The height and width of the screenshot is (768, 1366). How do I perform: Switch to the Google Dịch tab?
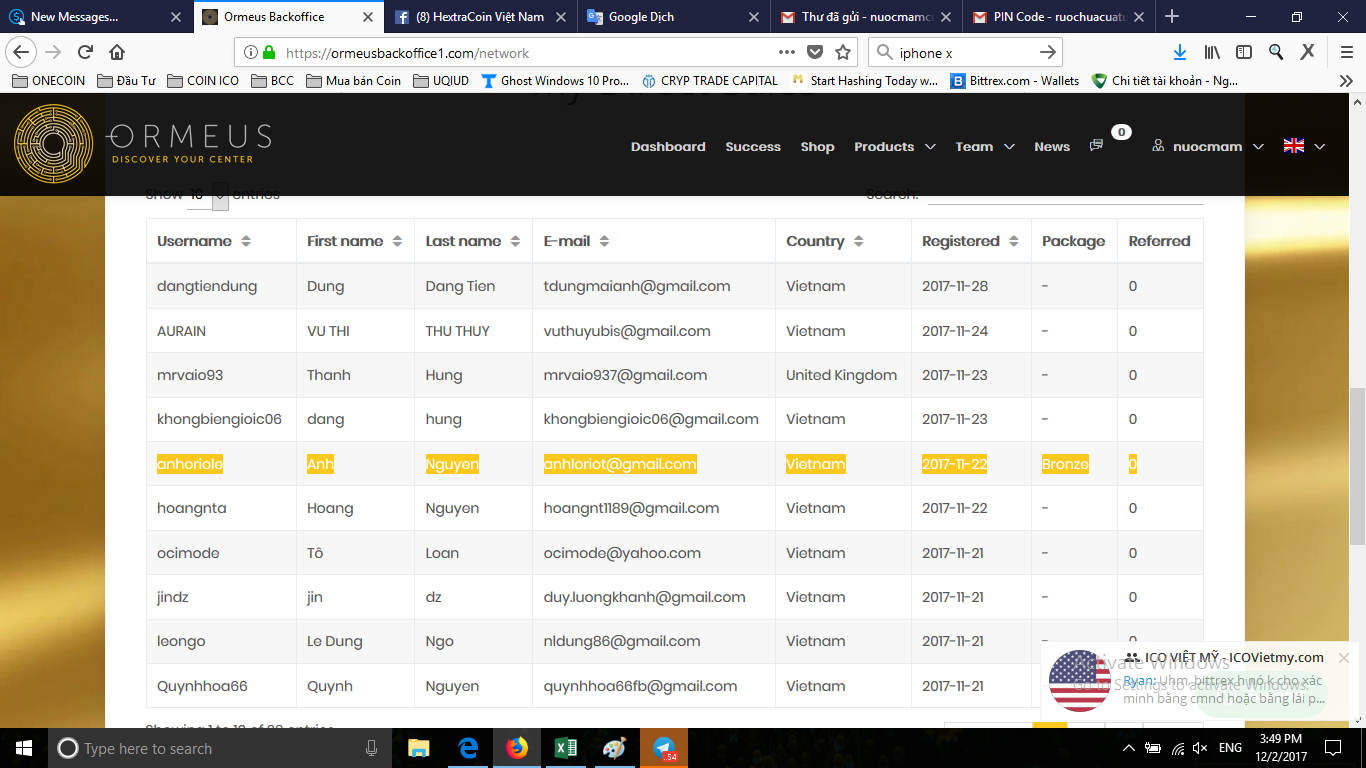[x=673, y=17]
